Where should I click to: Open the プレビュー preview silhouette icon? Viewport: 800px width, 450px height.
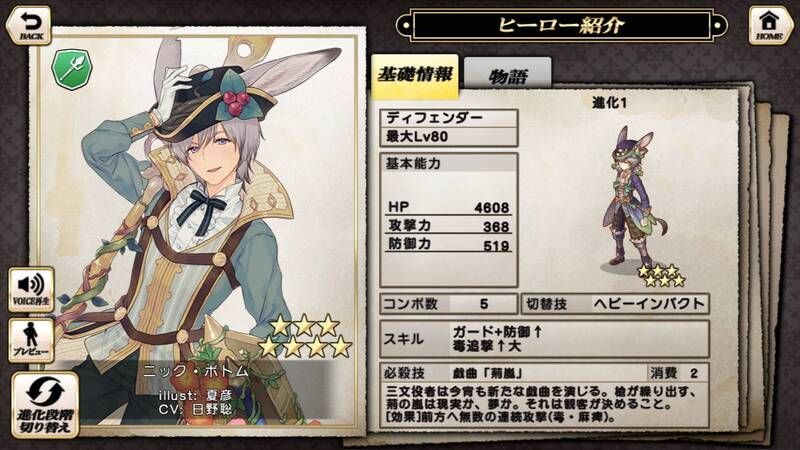(x=31, y=340)
